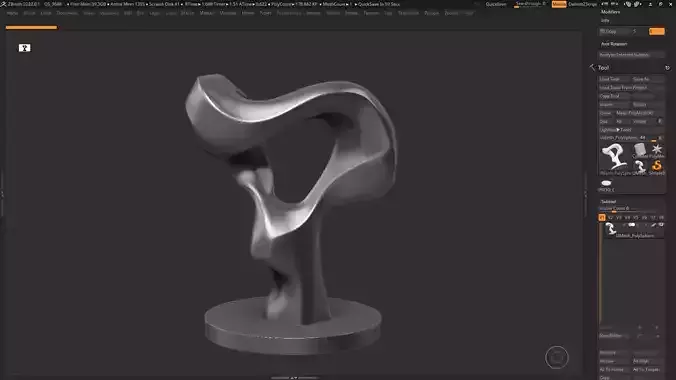Toggle the V4 visibility set button
This screenshot has height=380, width=676.
tap(627, 218)
